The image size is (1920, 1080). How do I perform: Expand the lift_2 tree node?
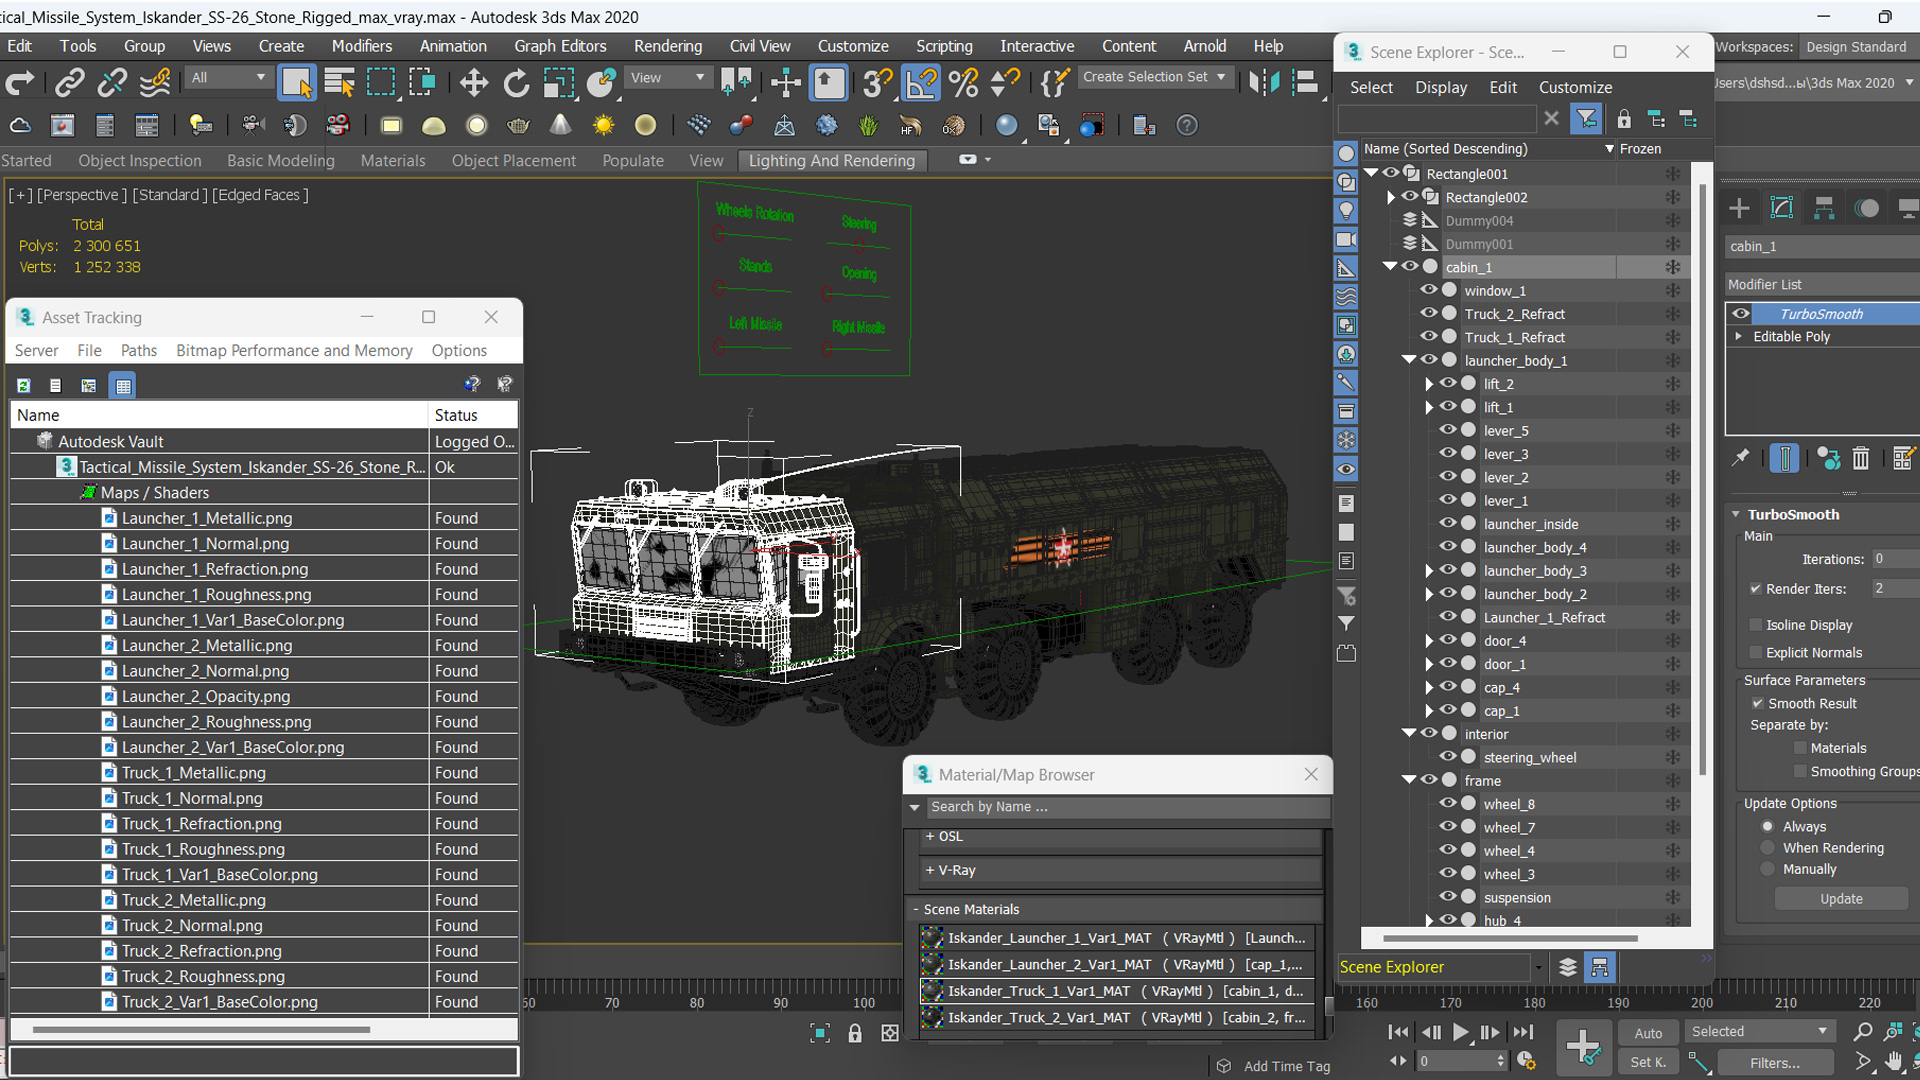click(x=1429, y=383)
